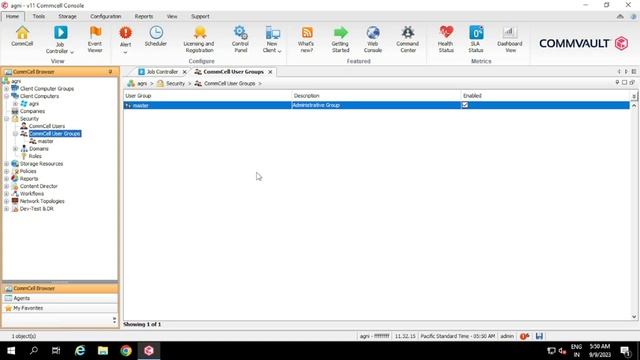The width and height of the screenshot is (640, 360).
Task: Open the Agents pane button
Action: [60, 298]
